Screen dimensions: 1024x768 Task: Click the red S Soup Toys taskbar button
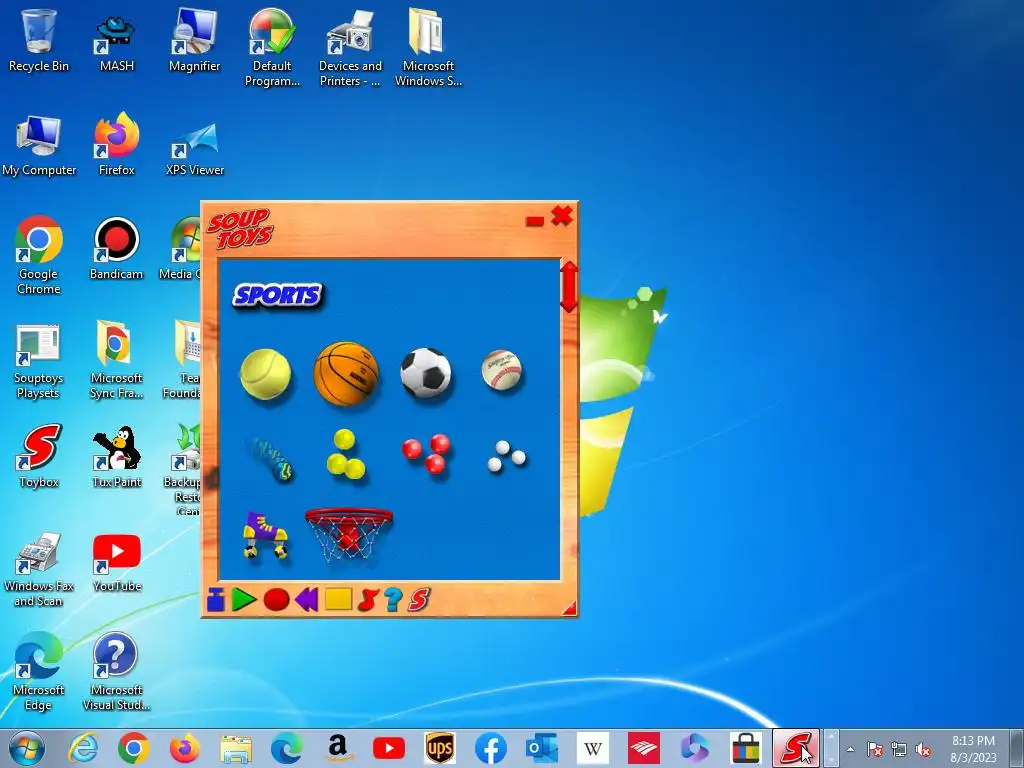coord(795,748)
